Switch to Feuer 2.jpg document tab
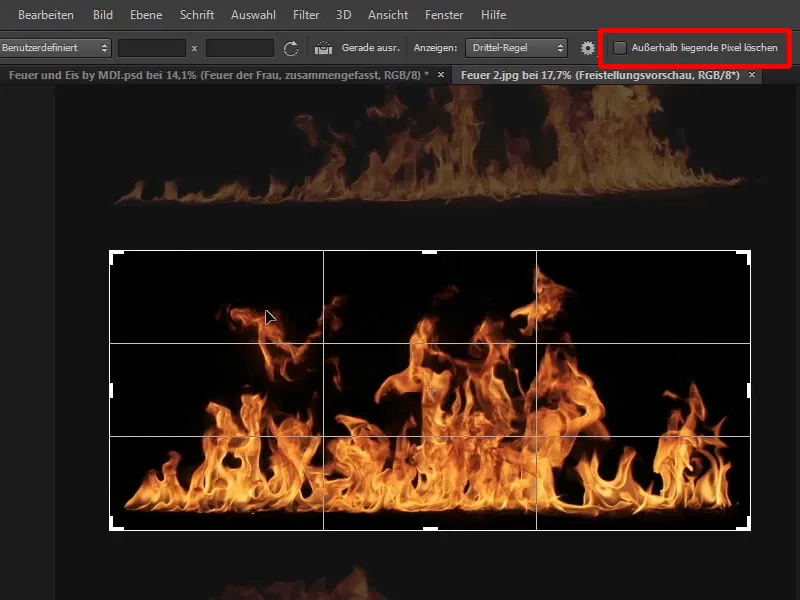 pos(600,75)
